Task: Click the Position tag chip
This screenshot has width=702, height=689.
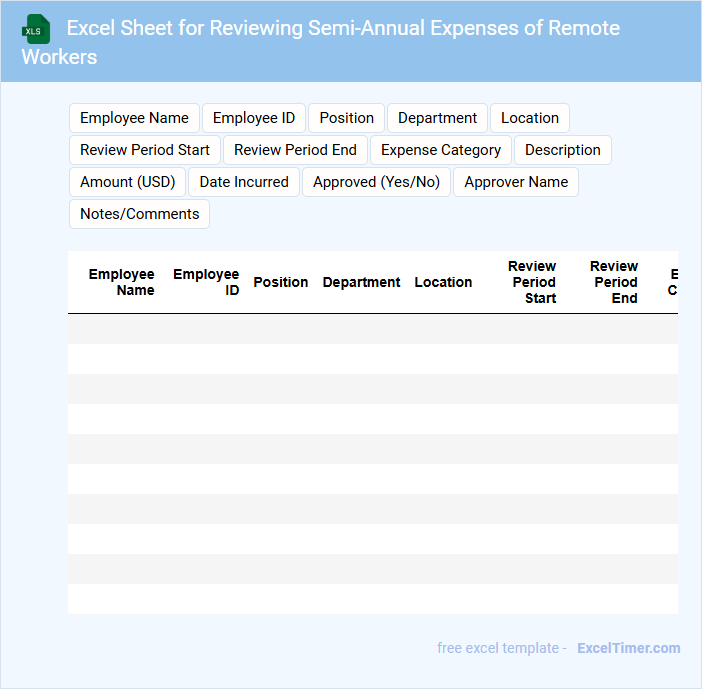Action: 346,118
